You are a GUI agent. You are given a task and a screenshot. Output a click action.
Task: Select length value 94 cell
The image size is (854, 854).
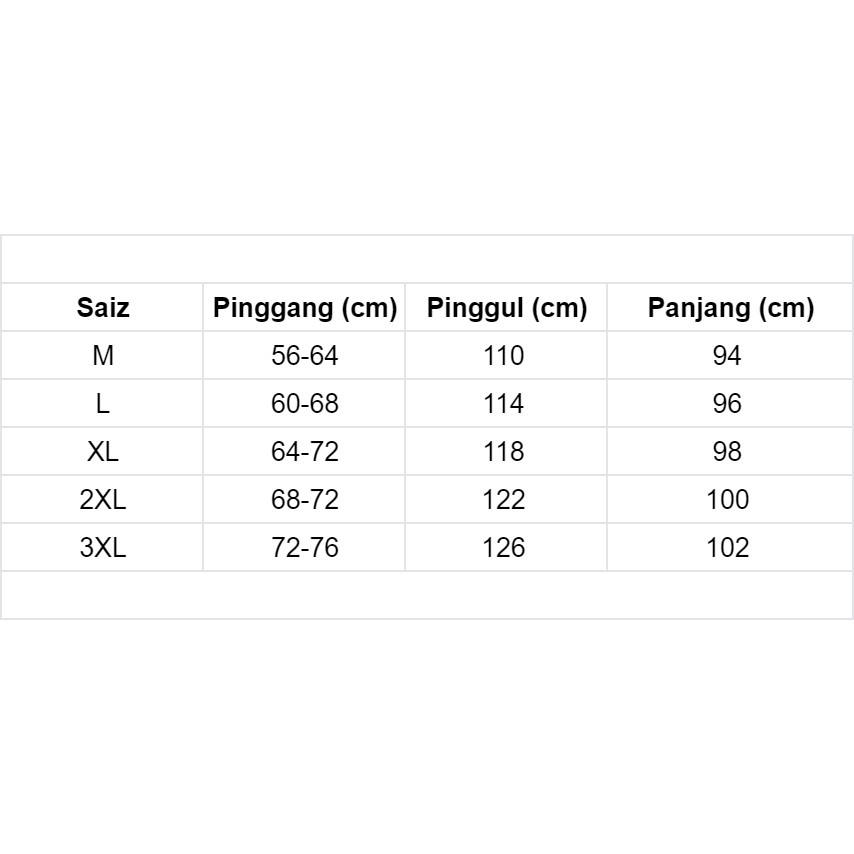coord(727,356)
